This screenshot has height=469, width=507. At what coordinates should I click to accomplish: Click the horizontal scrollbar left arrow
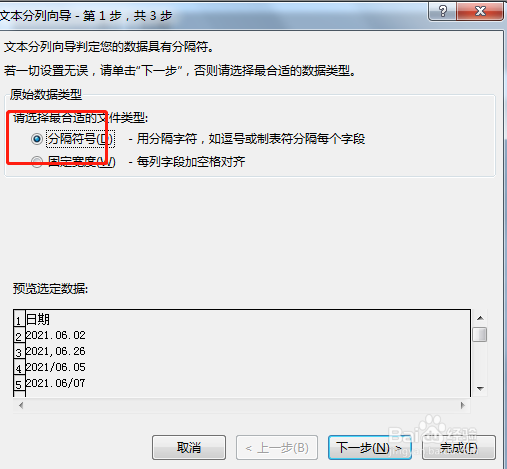pos(21,405)
